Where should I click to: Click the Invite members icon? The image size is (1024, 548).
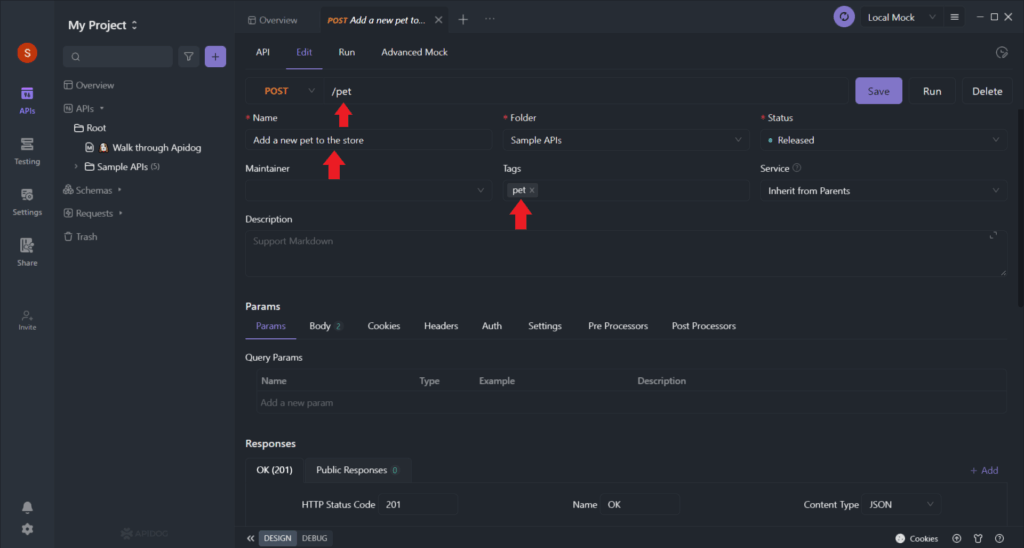27,319
